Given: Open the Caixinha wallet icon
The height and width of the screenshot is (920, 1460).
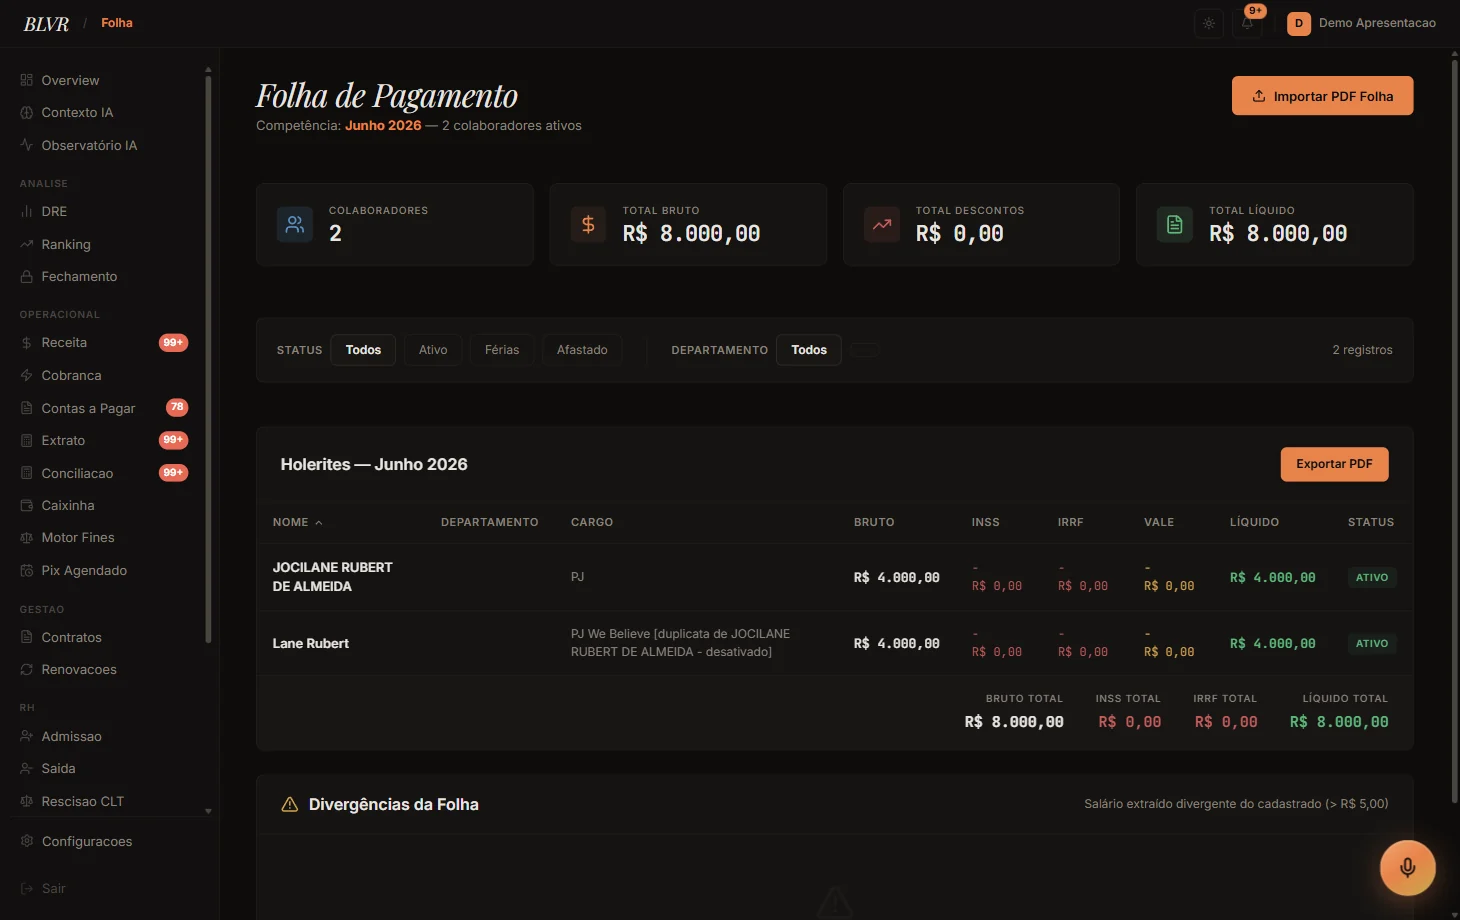Looking at the screenshot, I should (x=27, y=506).
